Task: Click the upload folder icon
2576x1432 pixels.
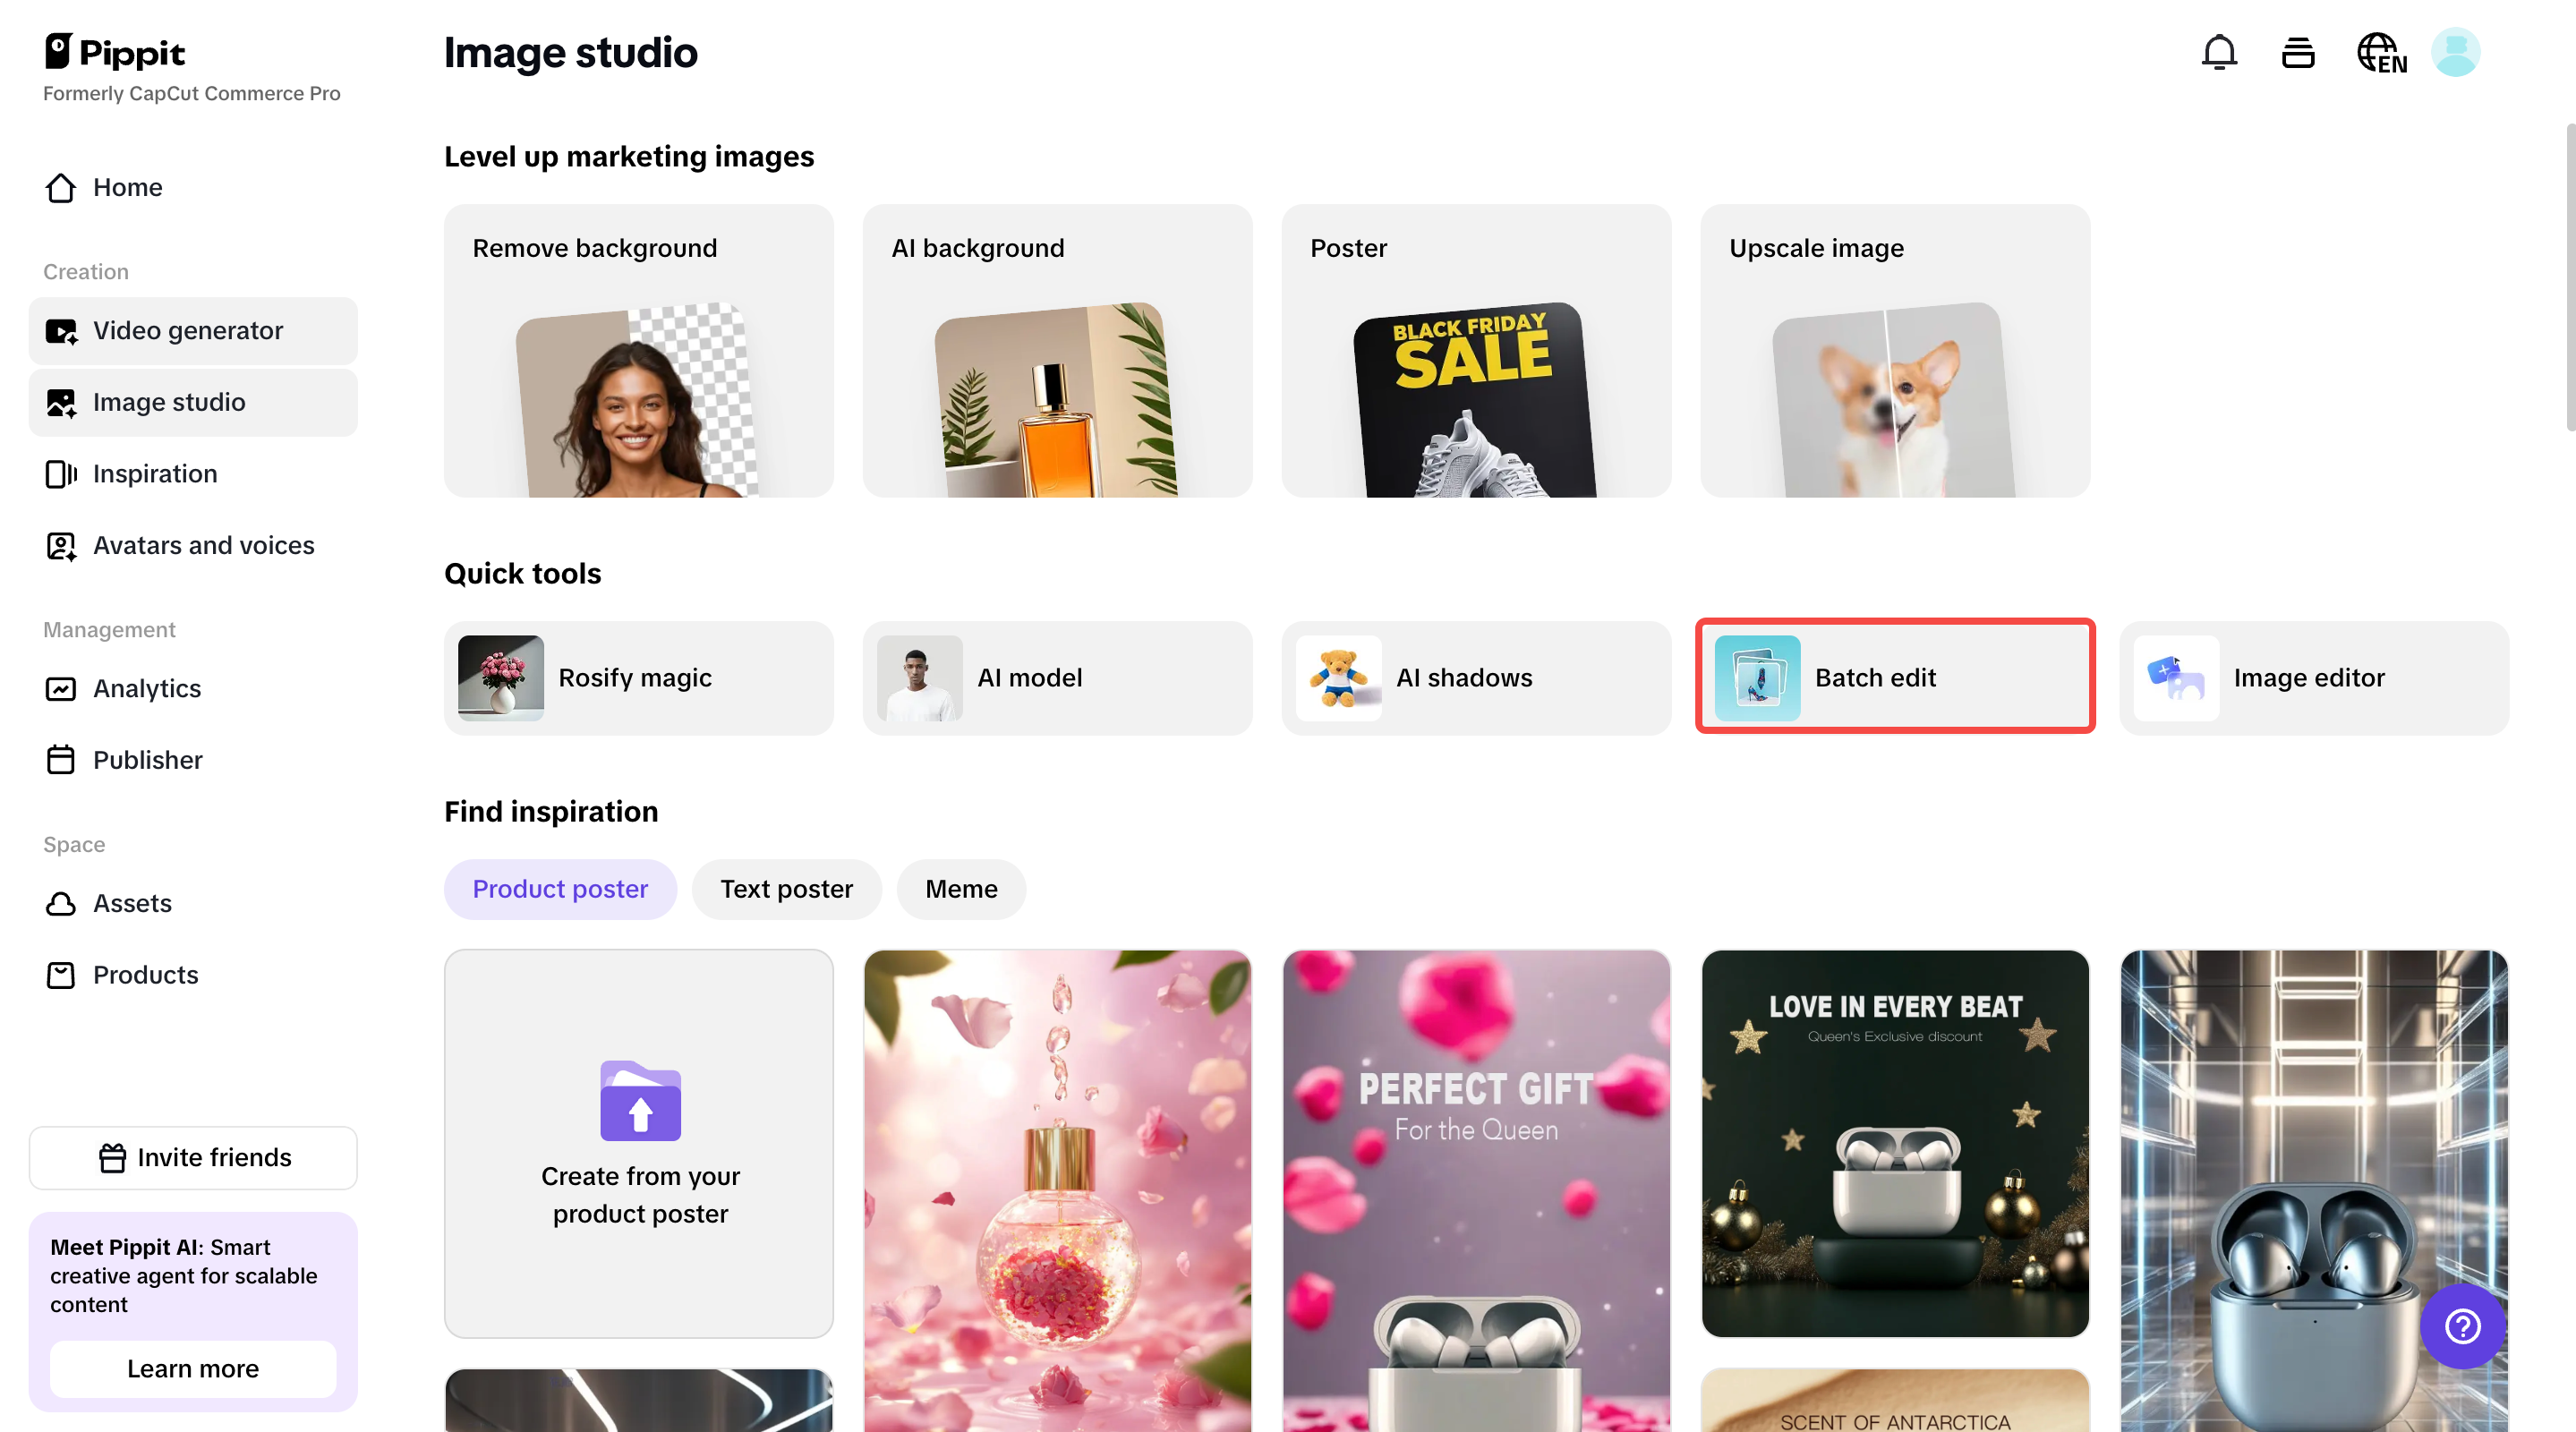Action: click(x=640, y=1100)
